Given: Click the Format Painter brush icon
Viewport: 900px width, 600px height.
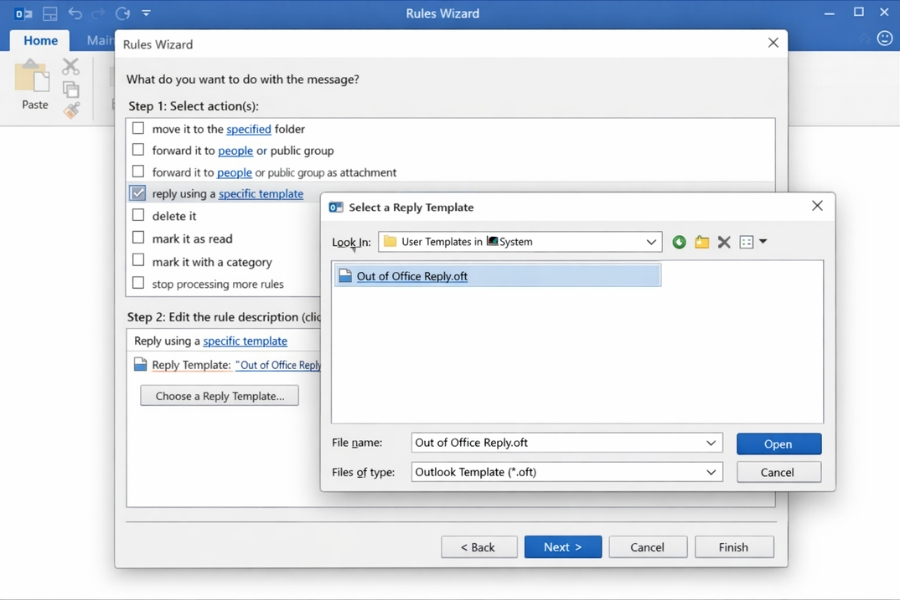Looking at the screenshot, I should [70, 111].
